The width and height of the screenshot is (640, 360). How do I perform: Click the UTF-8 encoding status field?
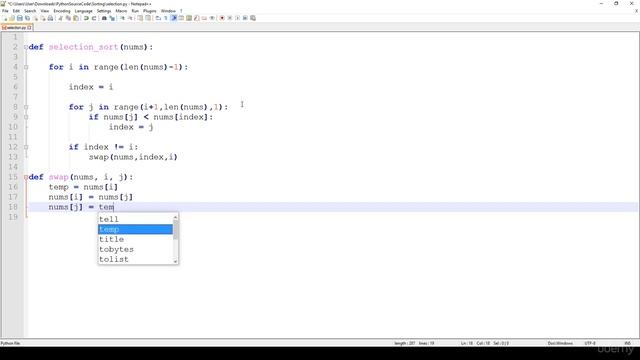tap(590, 343)
